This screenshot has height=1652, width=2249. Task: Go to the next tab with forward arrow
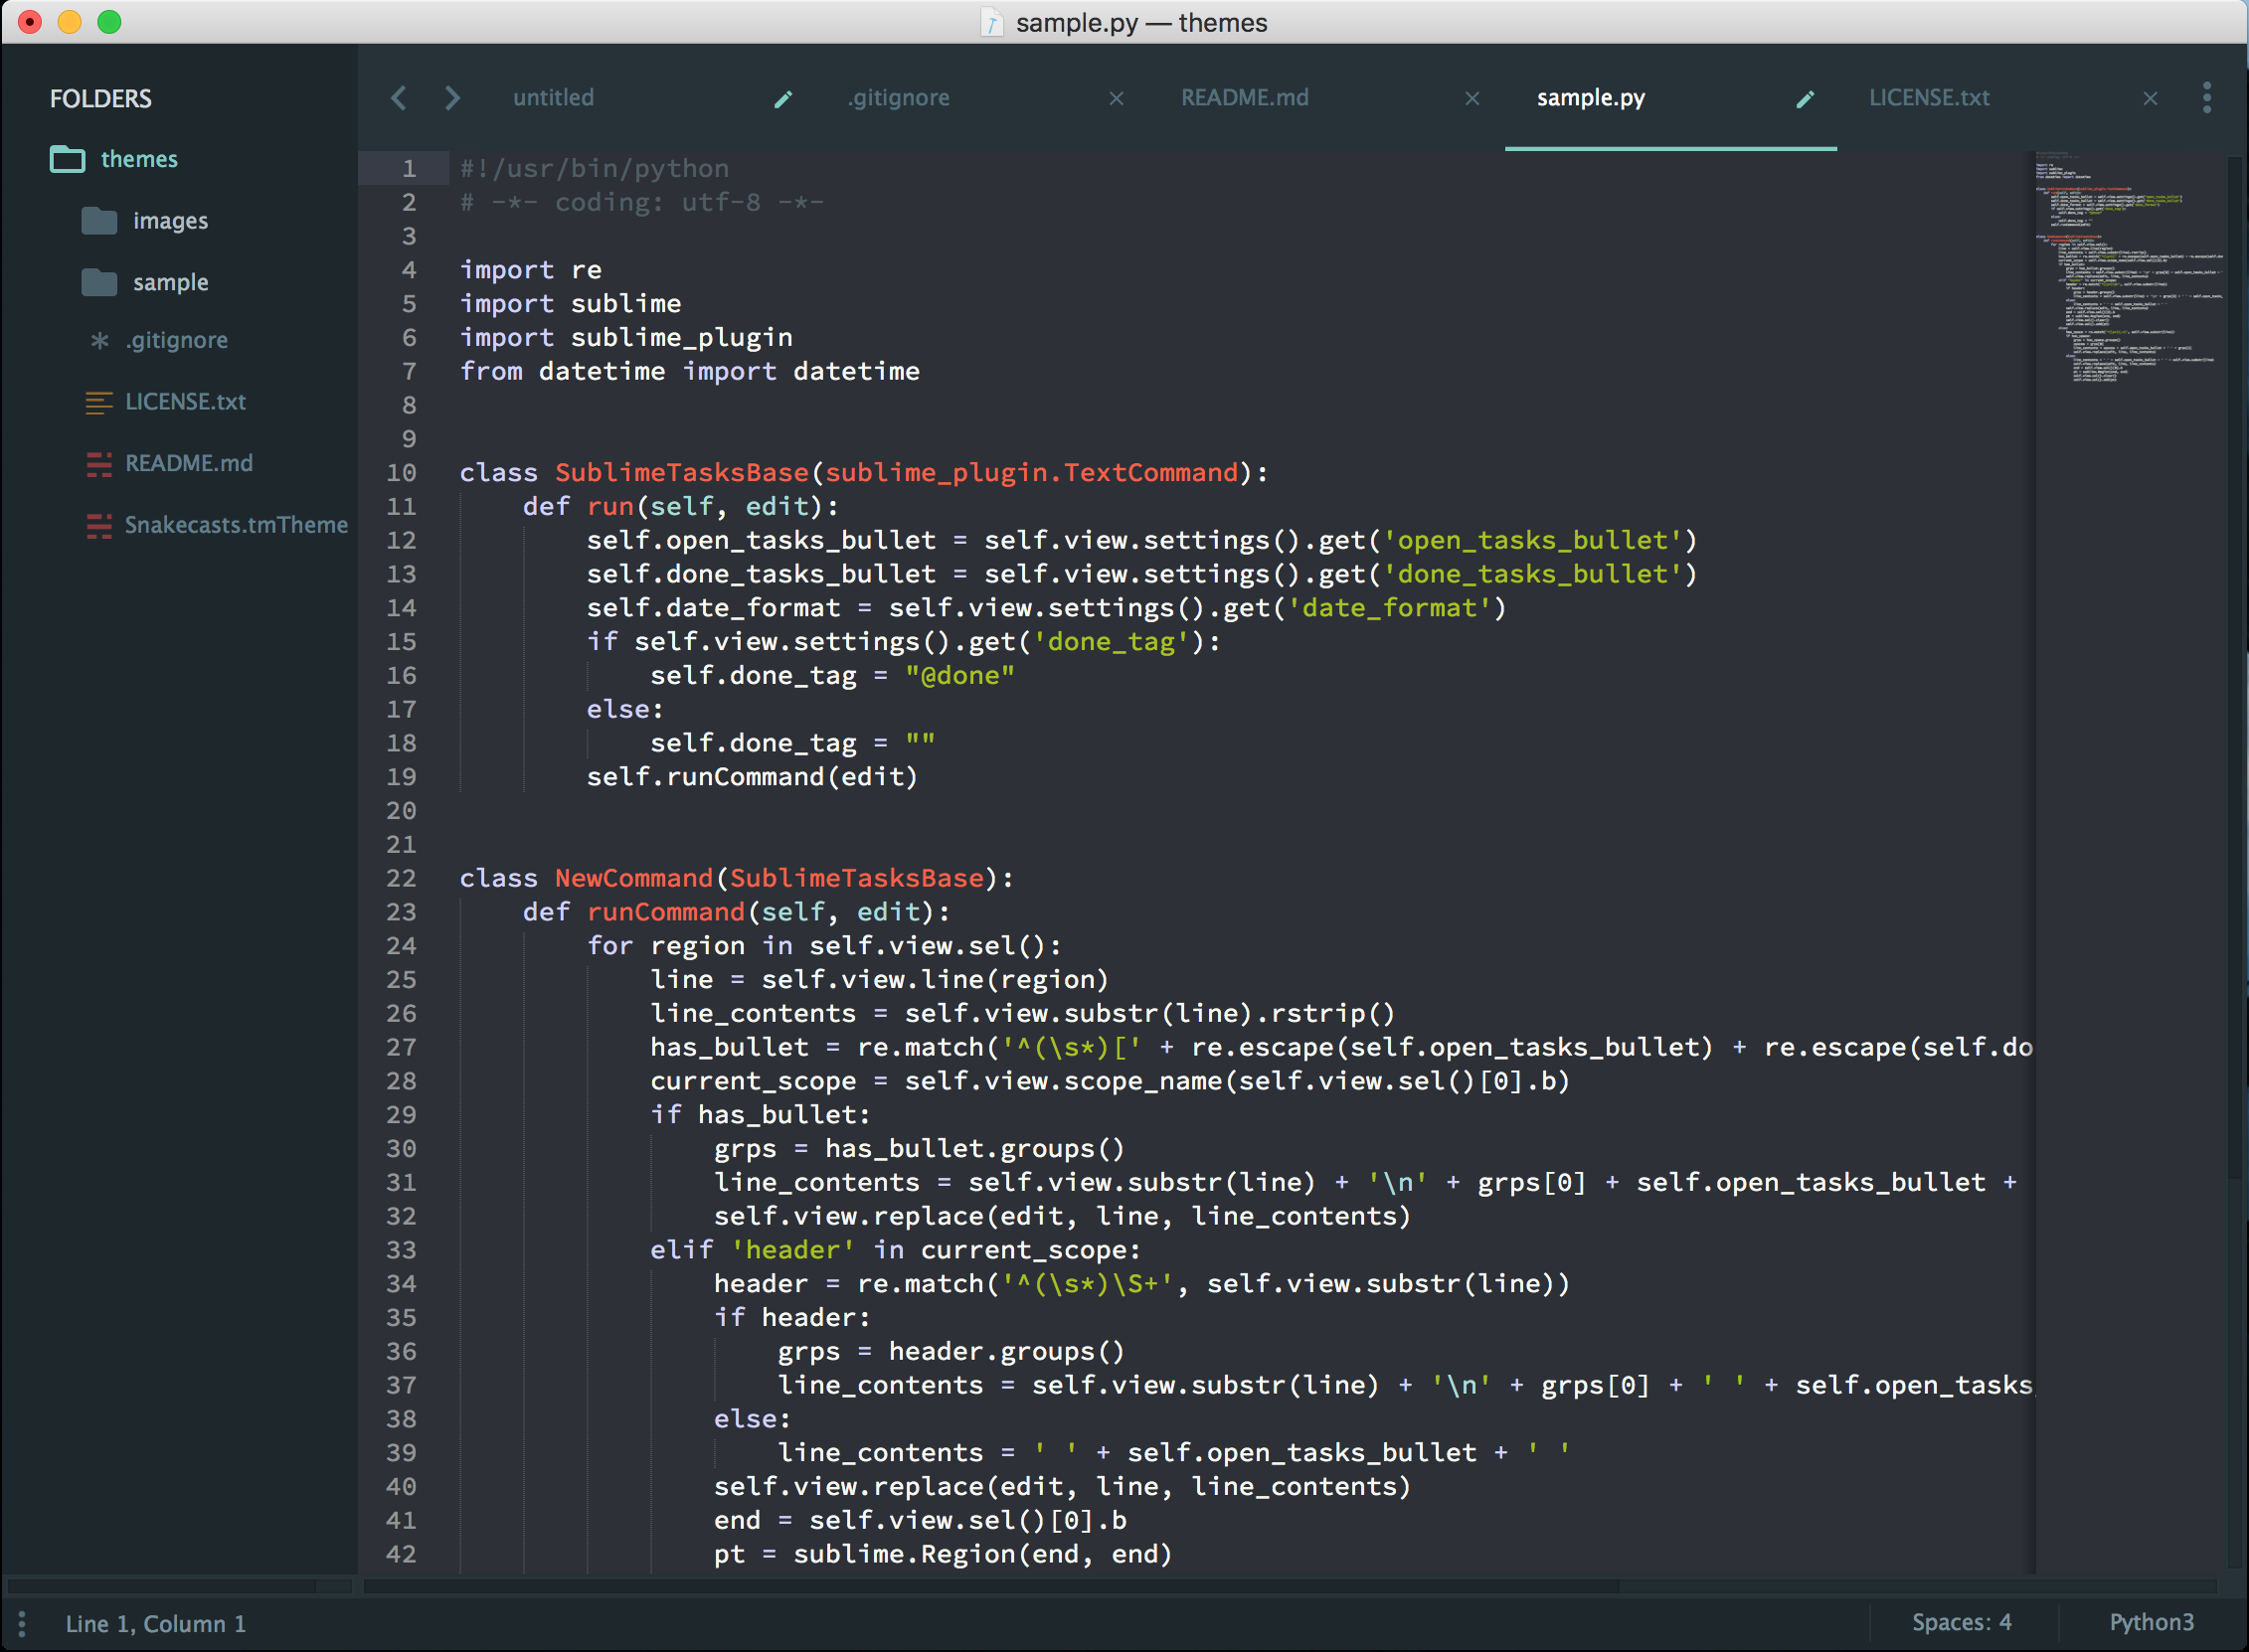(x=452, y=98)
